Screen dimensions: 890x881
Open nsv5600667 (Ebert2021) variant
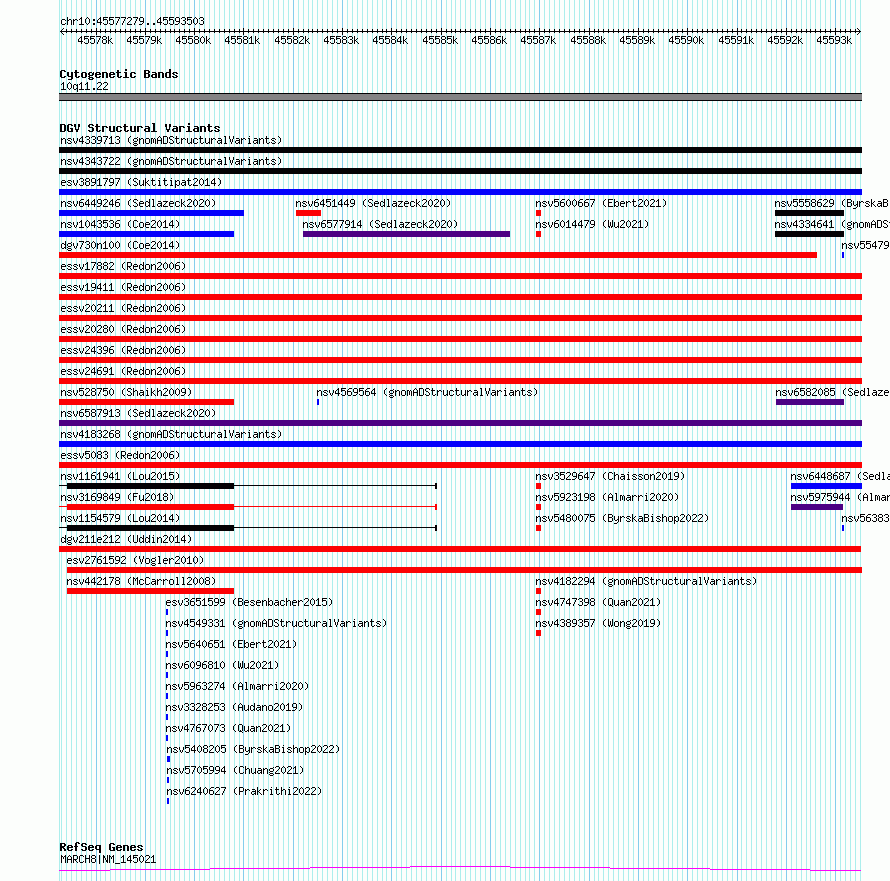coord(601,203)
